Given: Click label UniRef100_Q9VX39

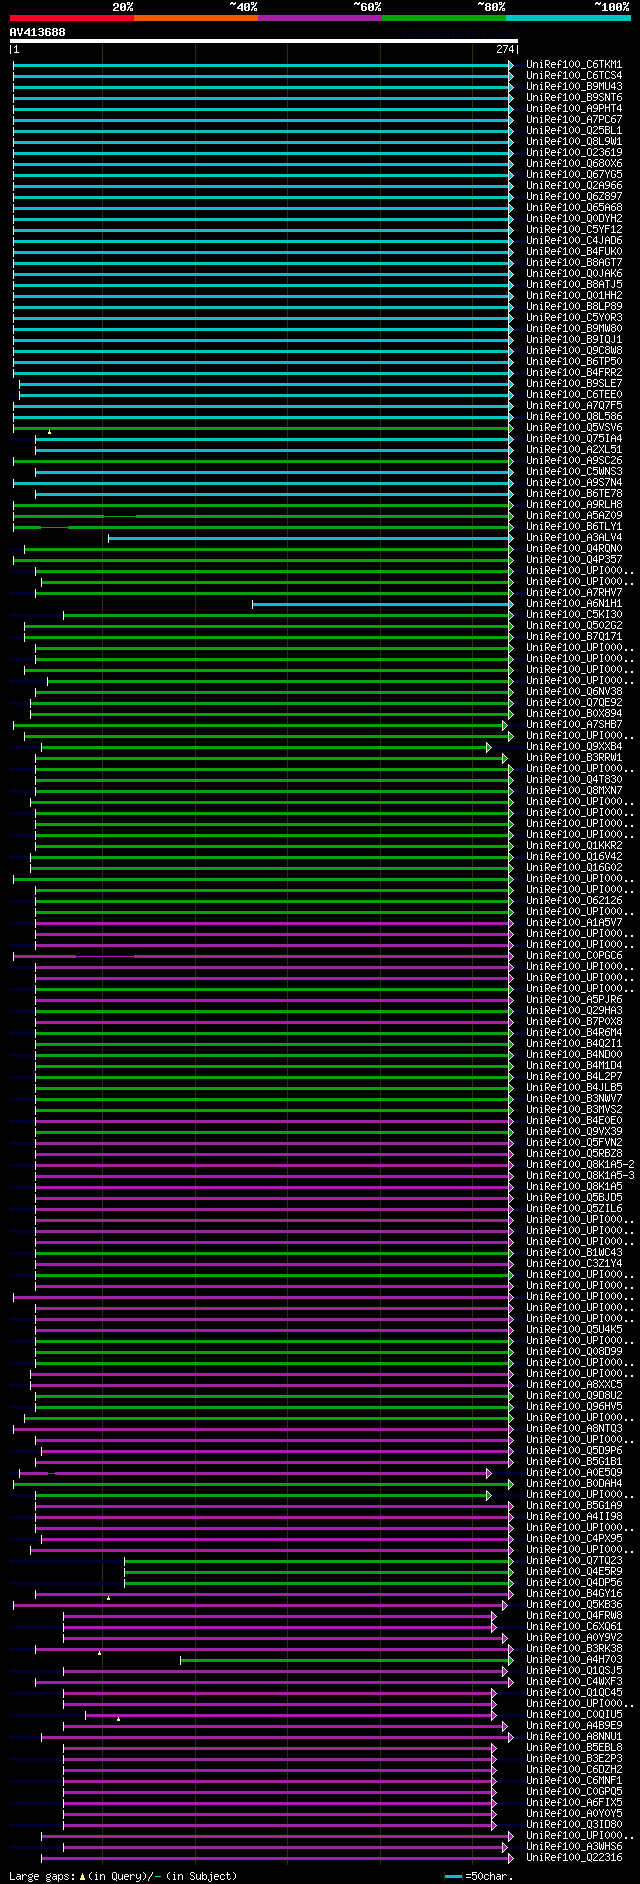Looking at the screenshot, I should tap(574, 1132).
